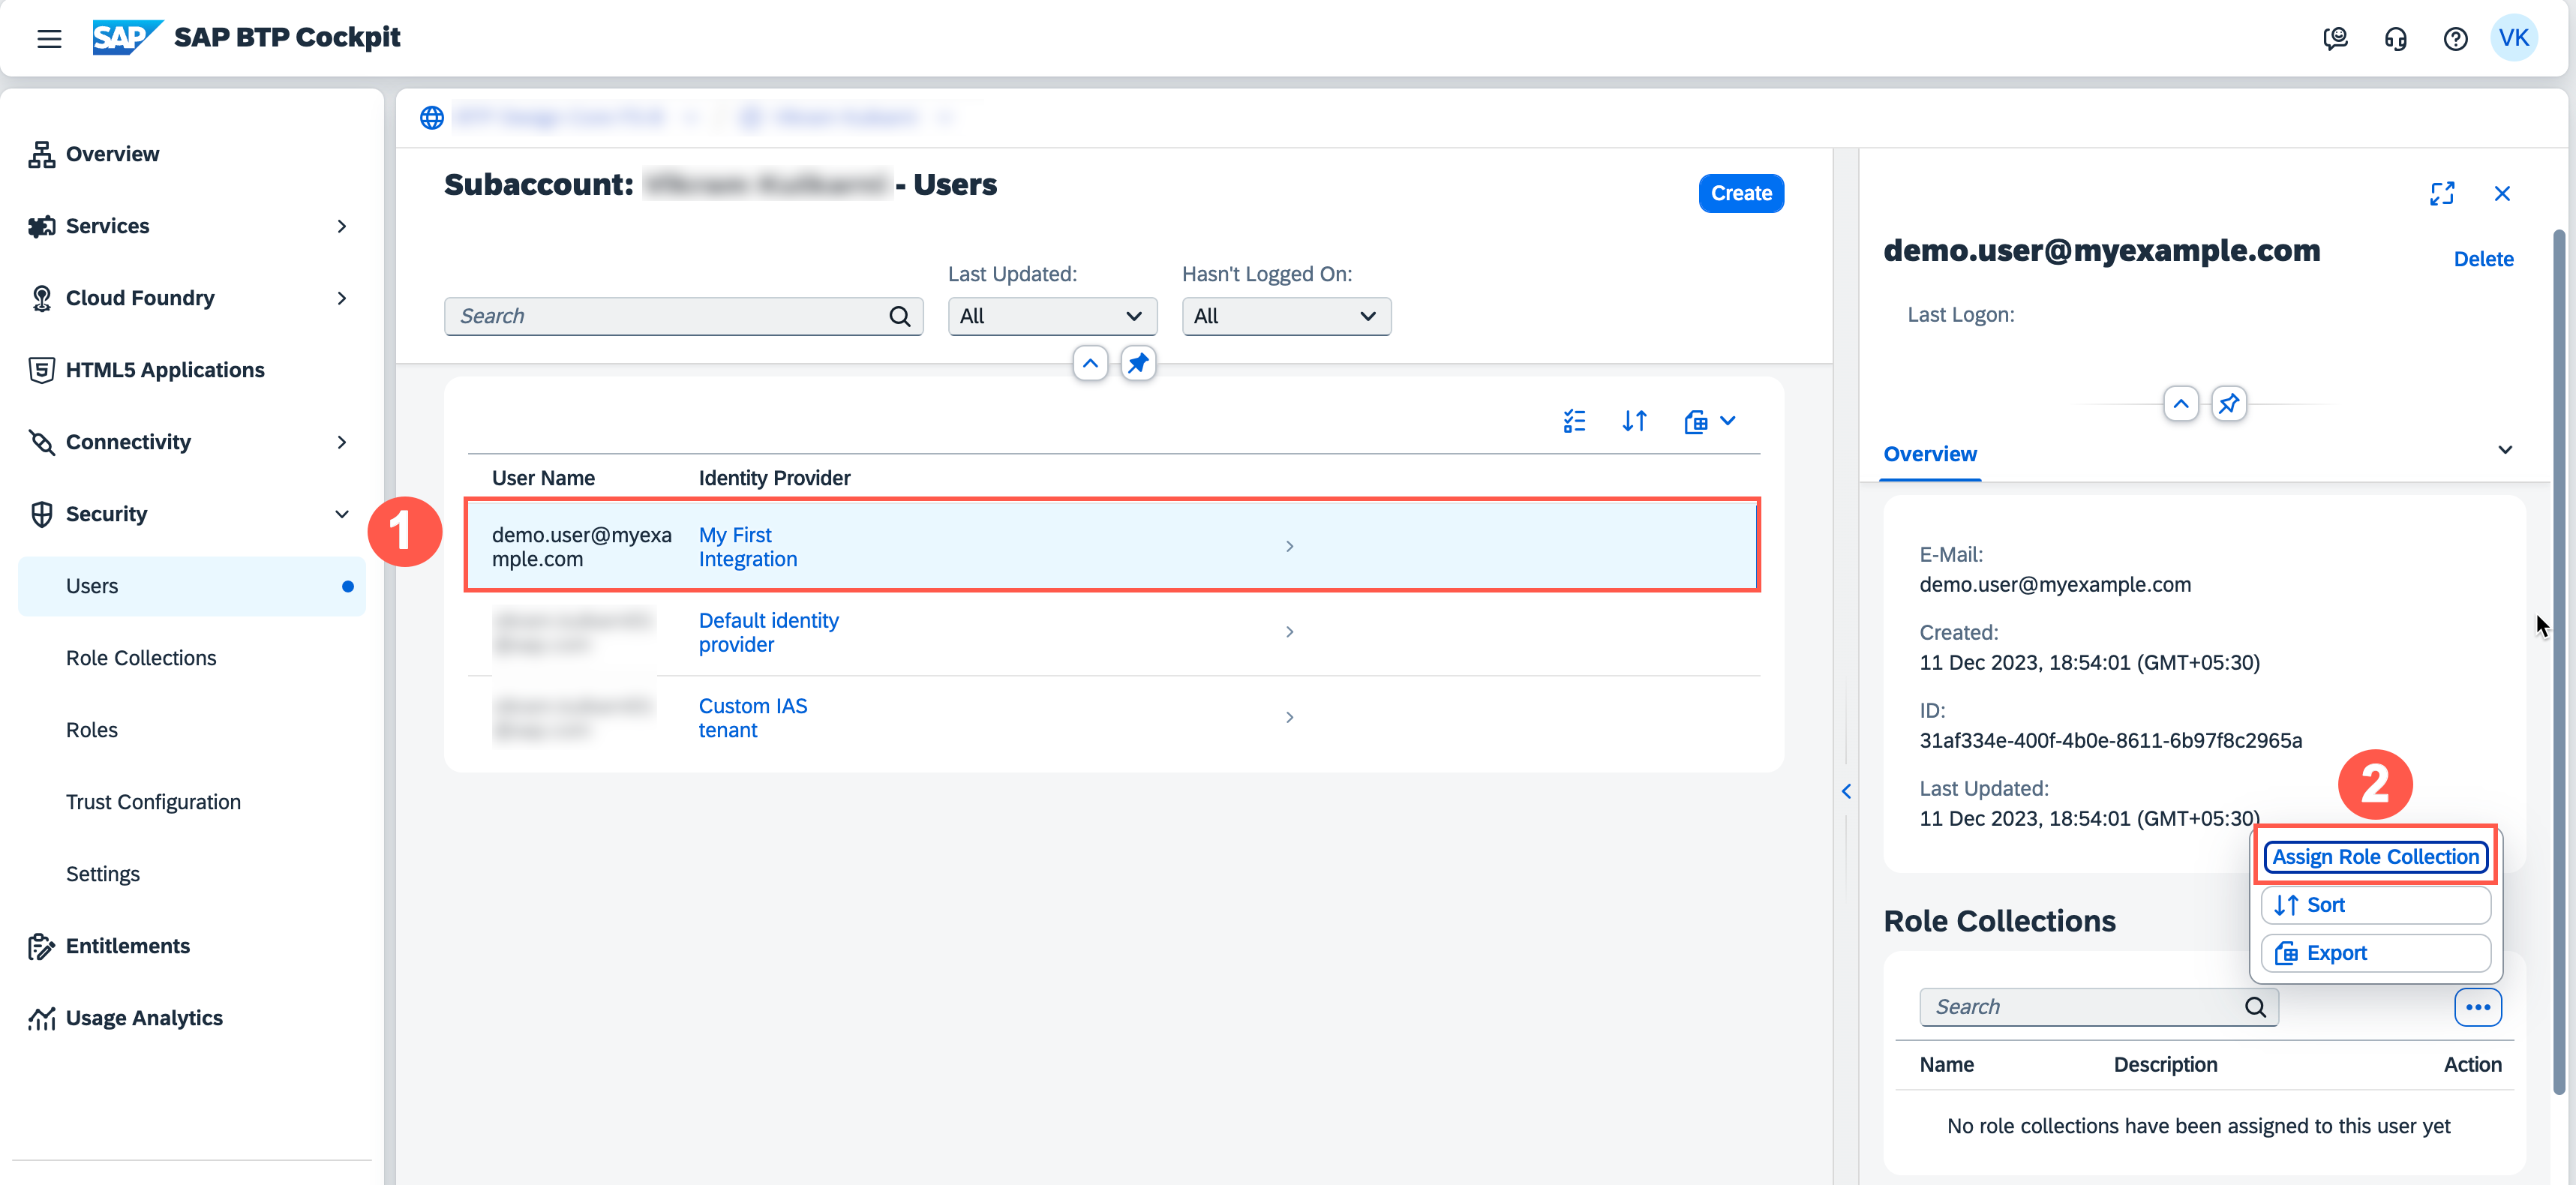
Task: Open details arrow for Default identity provider row
Action: [x=1289, y=632]
